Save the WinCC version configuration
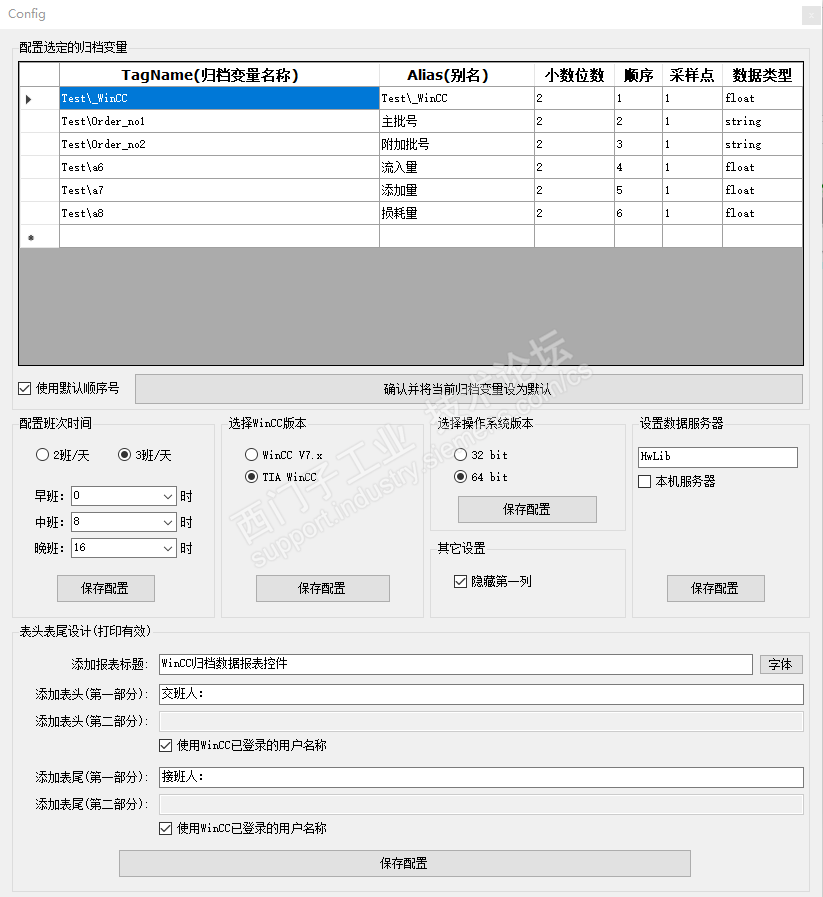This screenshot has height=897, width=823. tap(323, 588)
